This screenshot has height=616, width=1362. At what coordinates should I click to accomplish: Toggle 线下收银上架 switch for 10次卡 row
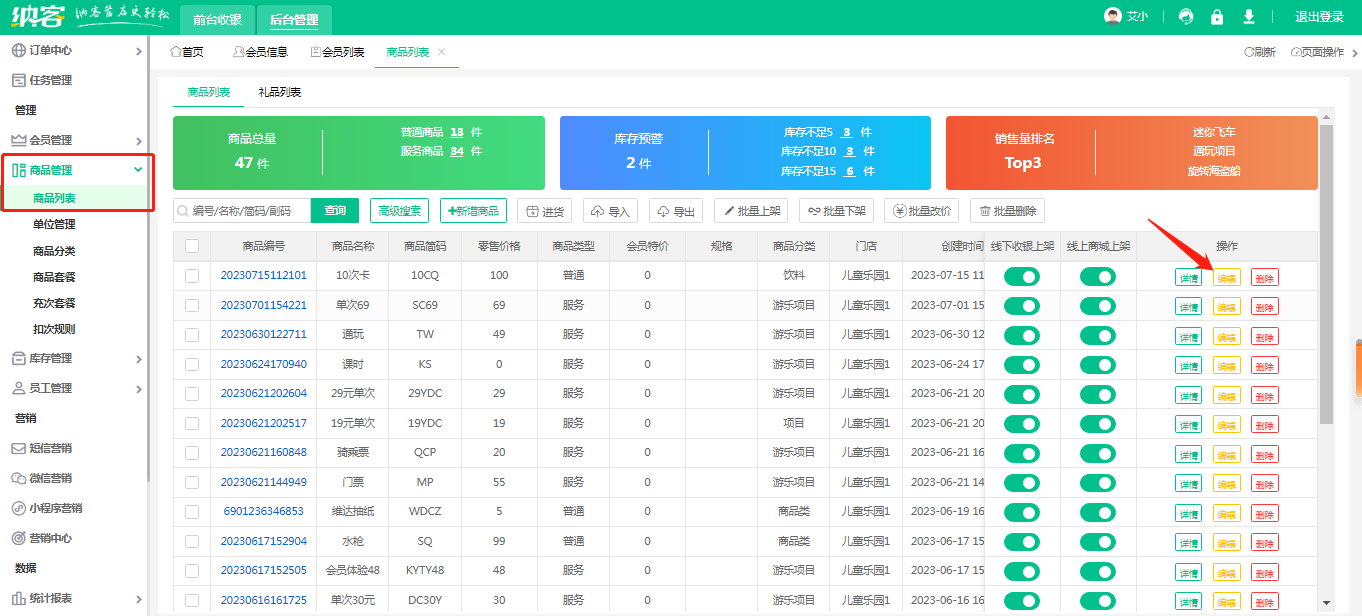coord(1022,277)
